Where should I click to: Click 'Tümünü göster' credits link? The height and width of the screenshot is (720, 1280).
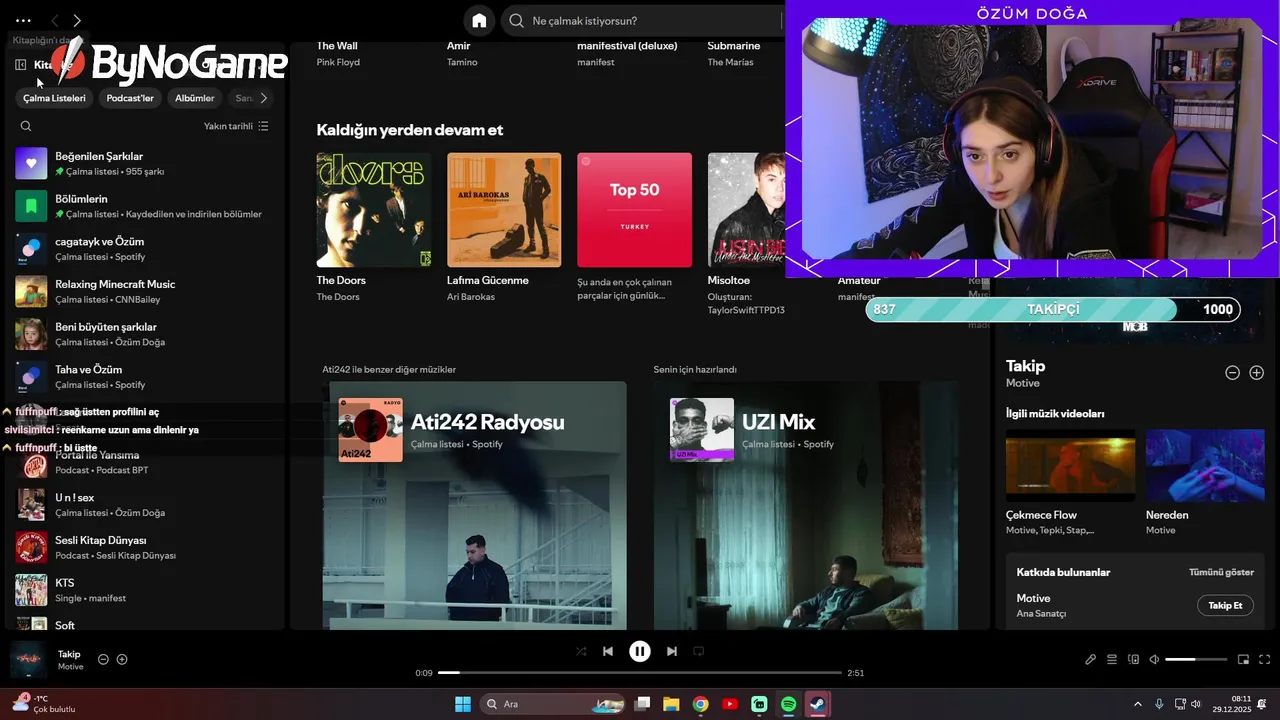[x=1221, y=573]
